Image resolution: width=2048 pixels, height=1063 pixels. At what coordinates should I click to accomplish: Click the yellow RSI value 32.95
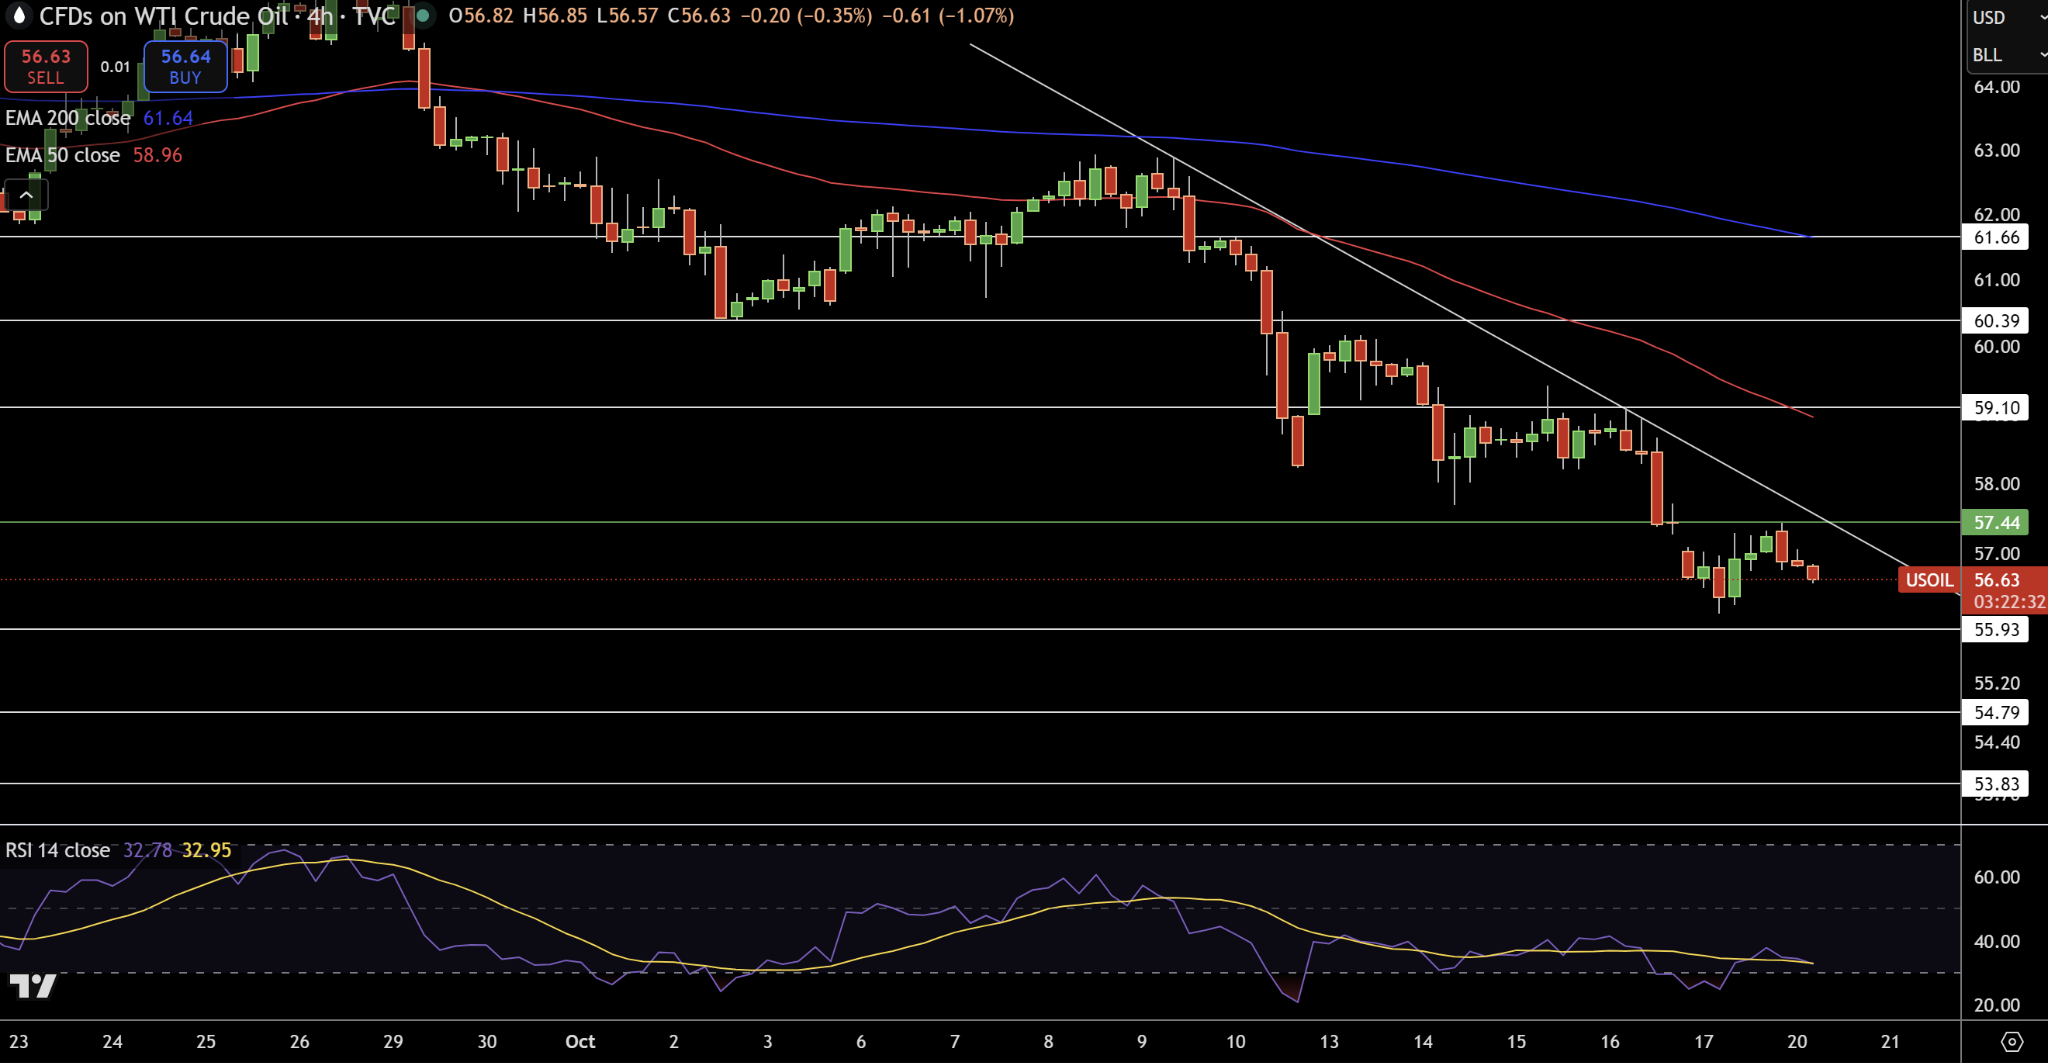(207, 850)
